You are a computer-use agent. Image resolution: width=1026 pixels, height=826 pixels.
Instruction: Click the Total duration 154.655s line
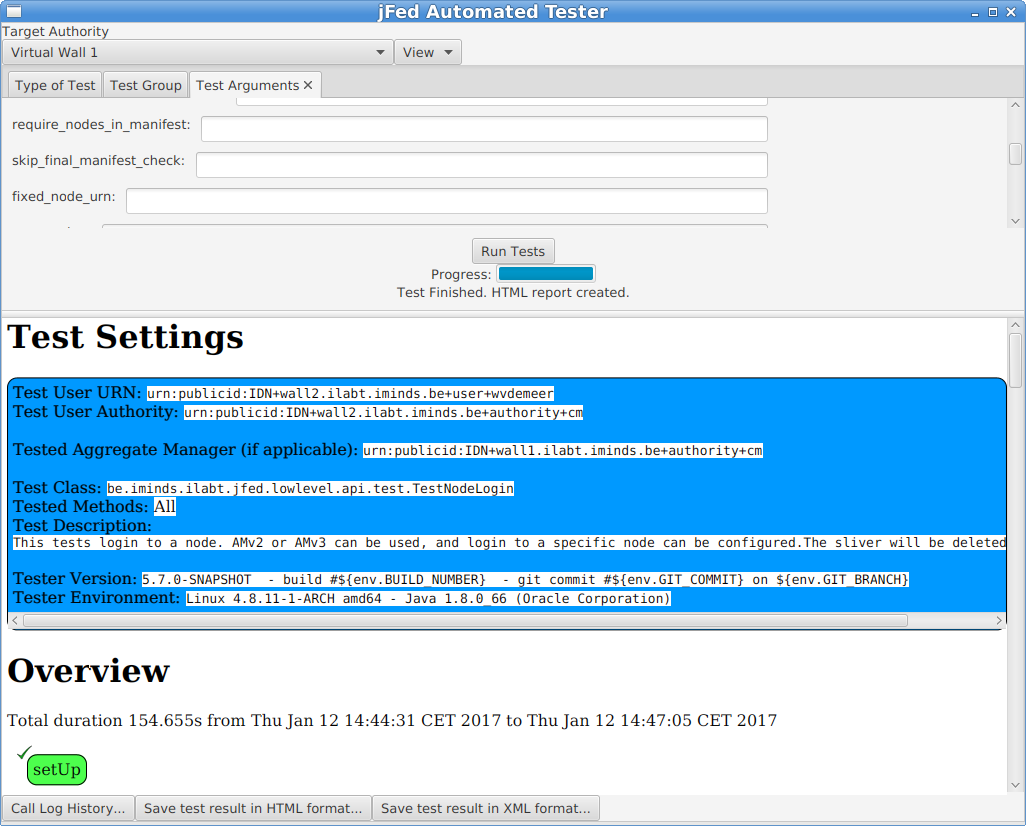click(392, 721)
